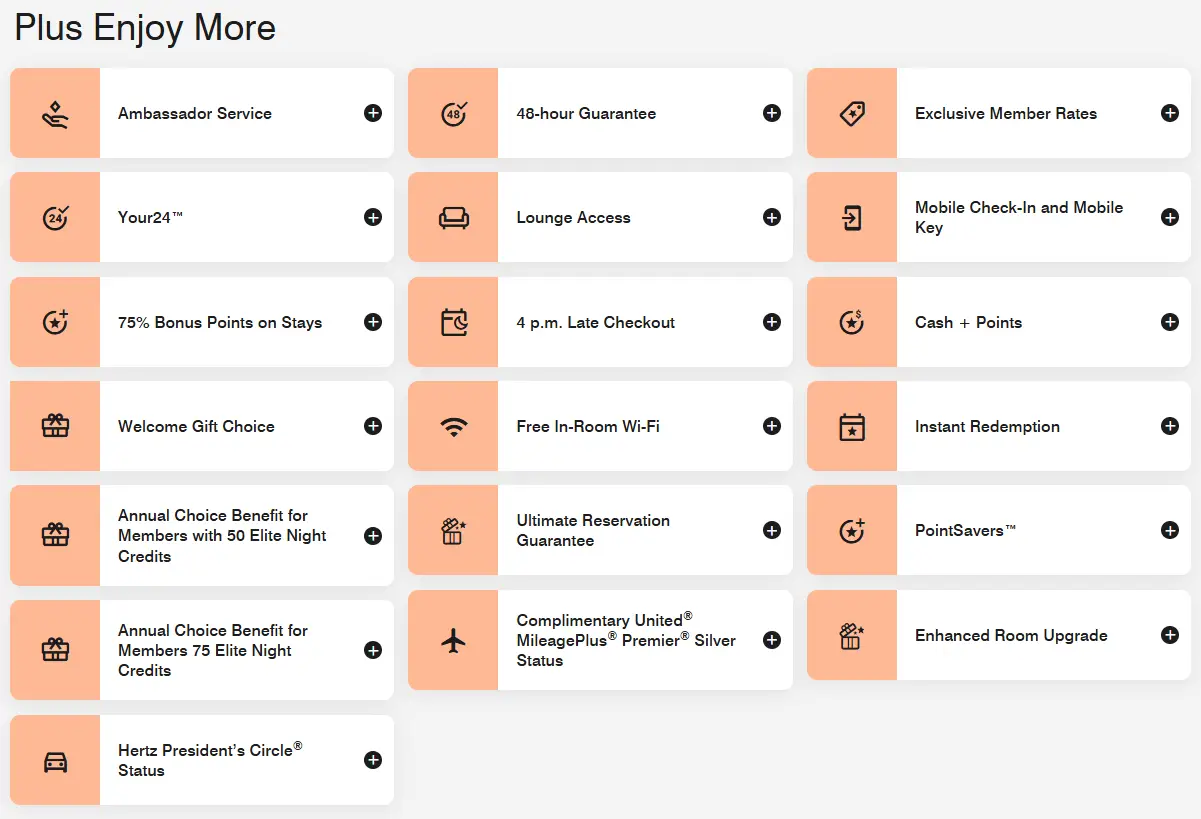Expand 75% Bonus Points on Stays plus button
Image resolution: width=1201 pixels, height=819 pixels.
(x=373, y=322)
